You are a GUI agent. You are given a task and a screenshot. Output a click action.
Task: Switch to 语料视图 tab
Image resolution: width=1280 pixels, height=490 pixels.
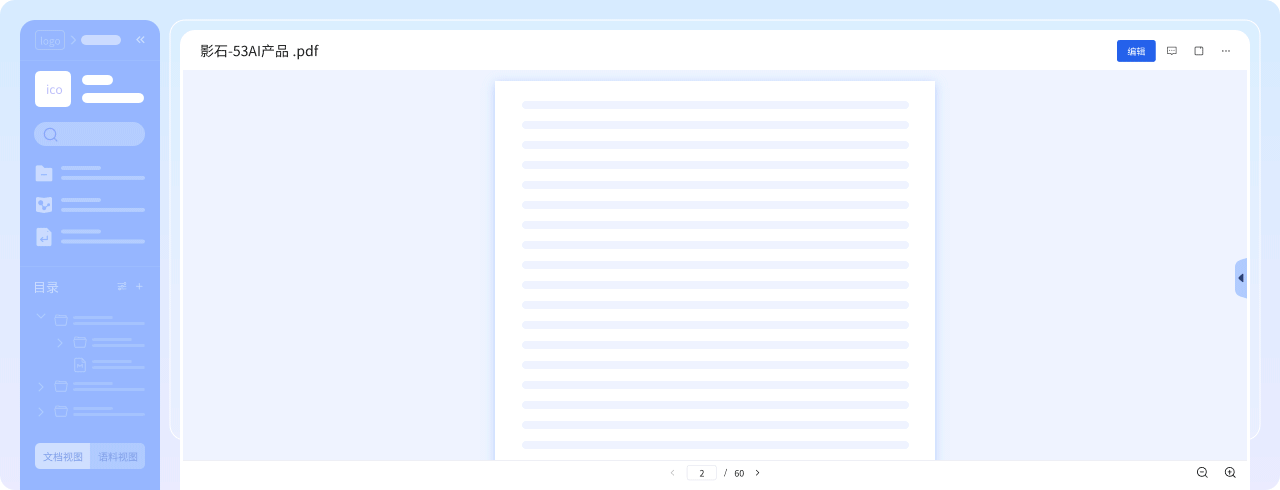pyautogui.click(x=118, y=457)
